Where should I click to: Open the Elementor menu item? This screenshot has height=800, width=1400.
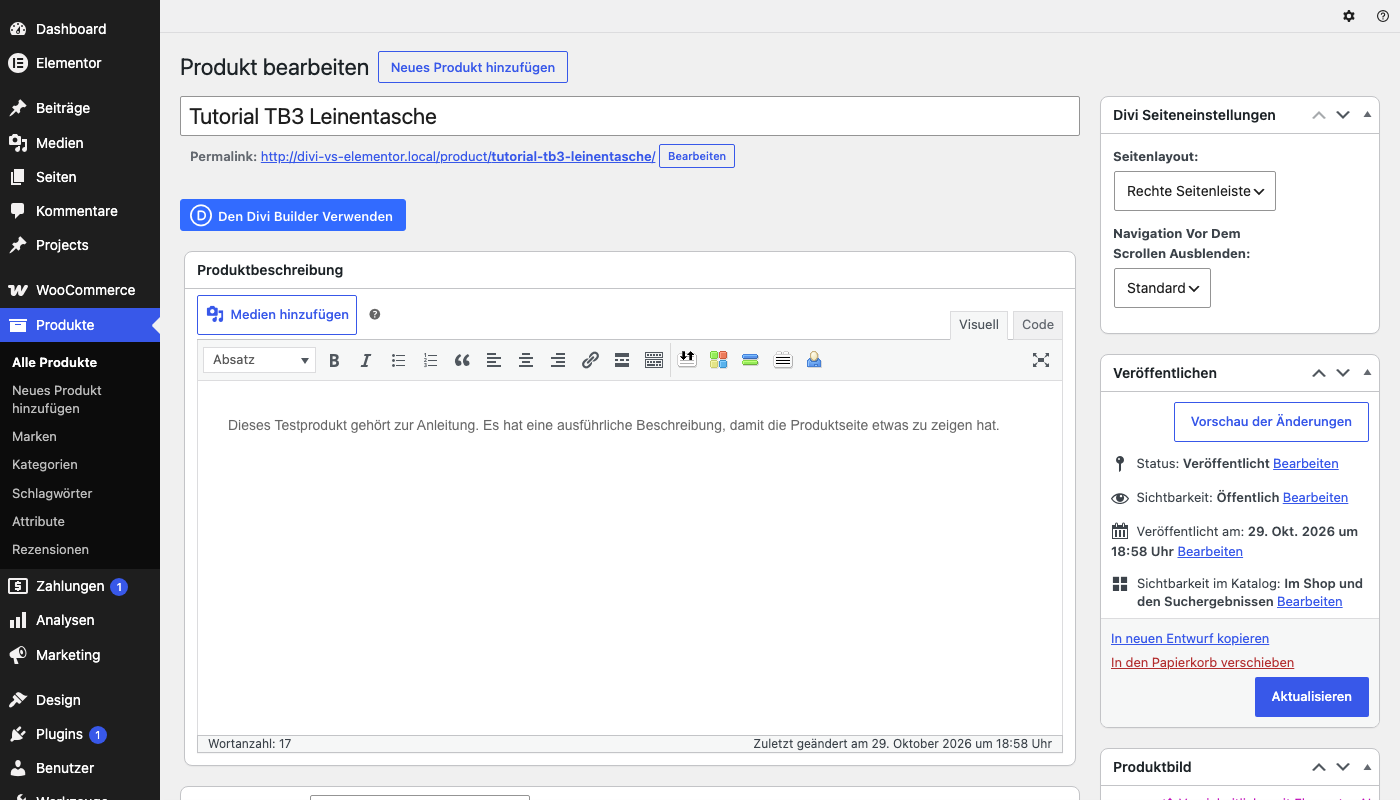tap(80, 63)
